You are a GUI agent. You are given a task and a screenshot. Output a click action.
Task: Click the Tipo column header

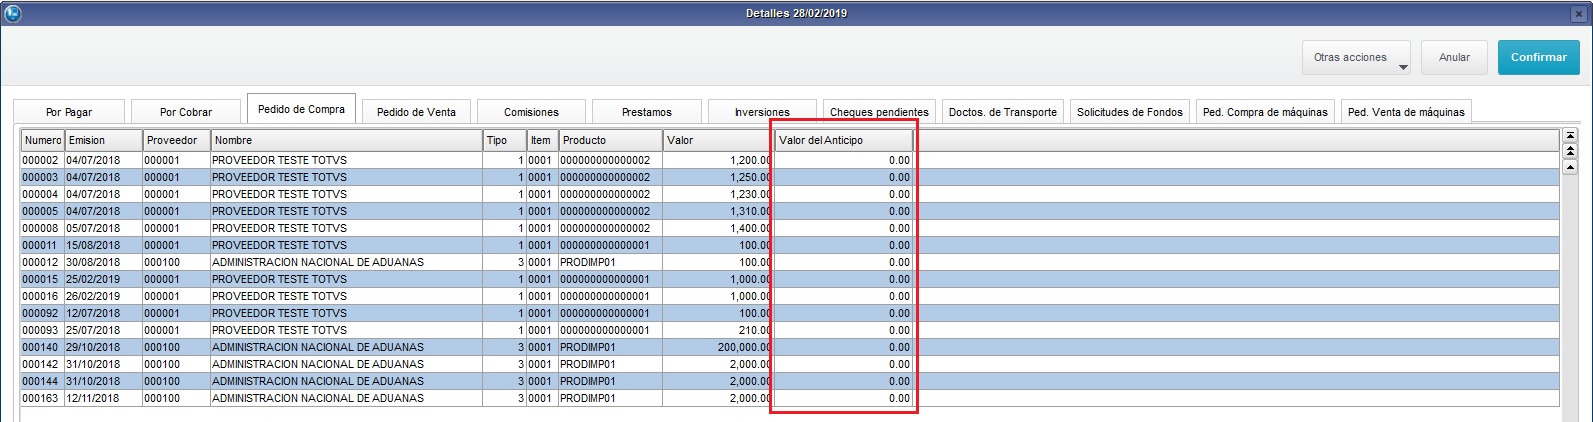pos(504,140)
